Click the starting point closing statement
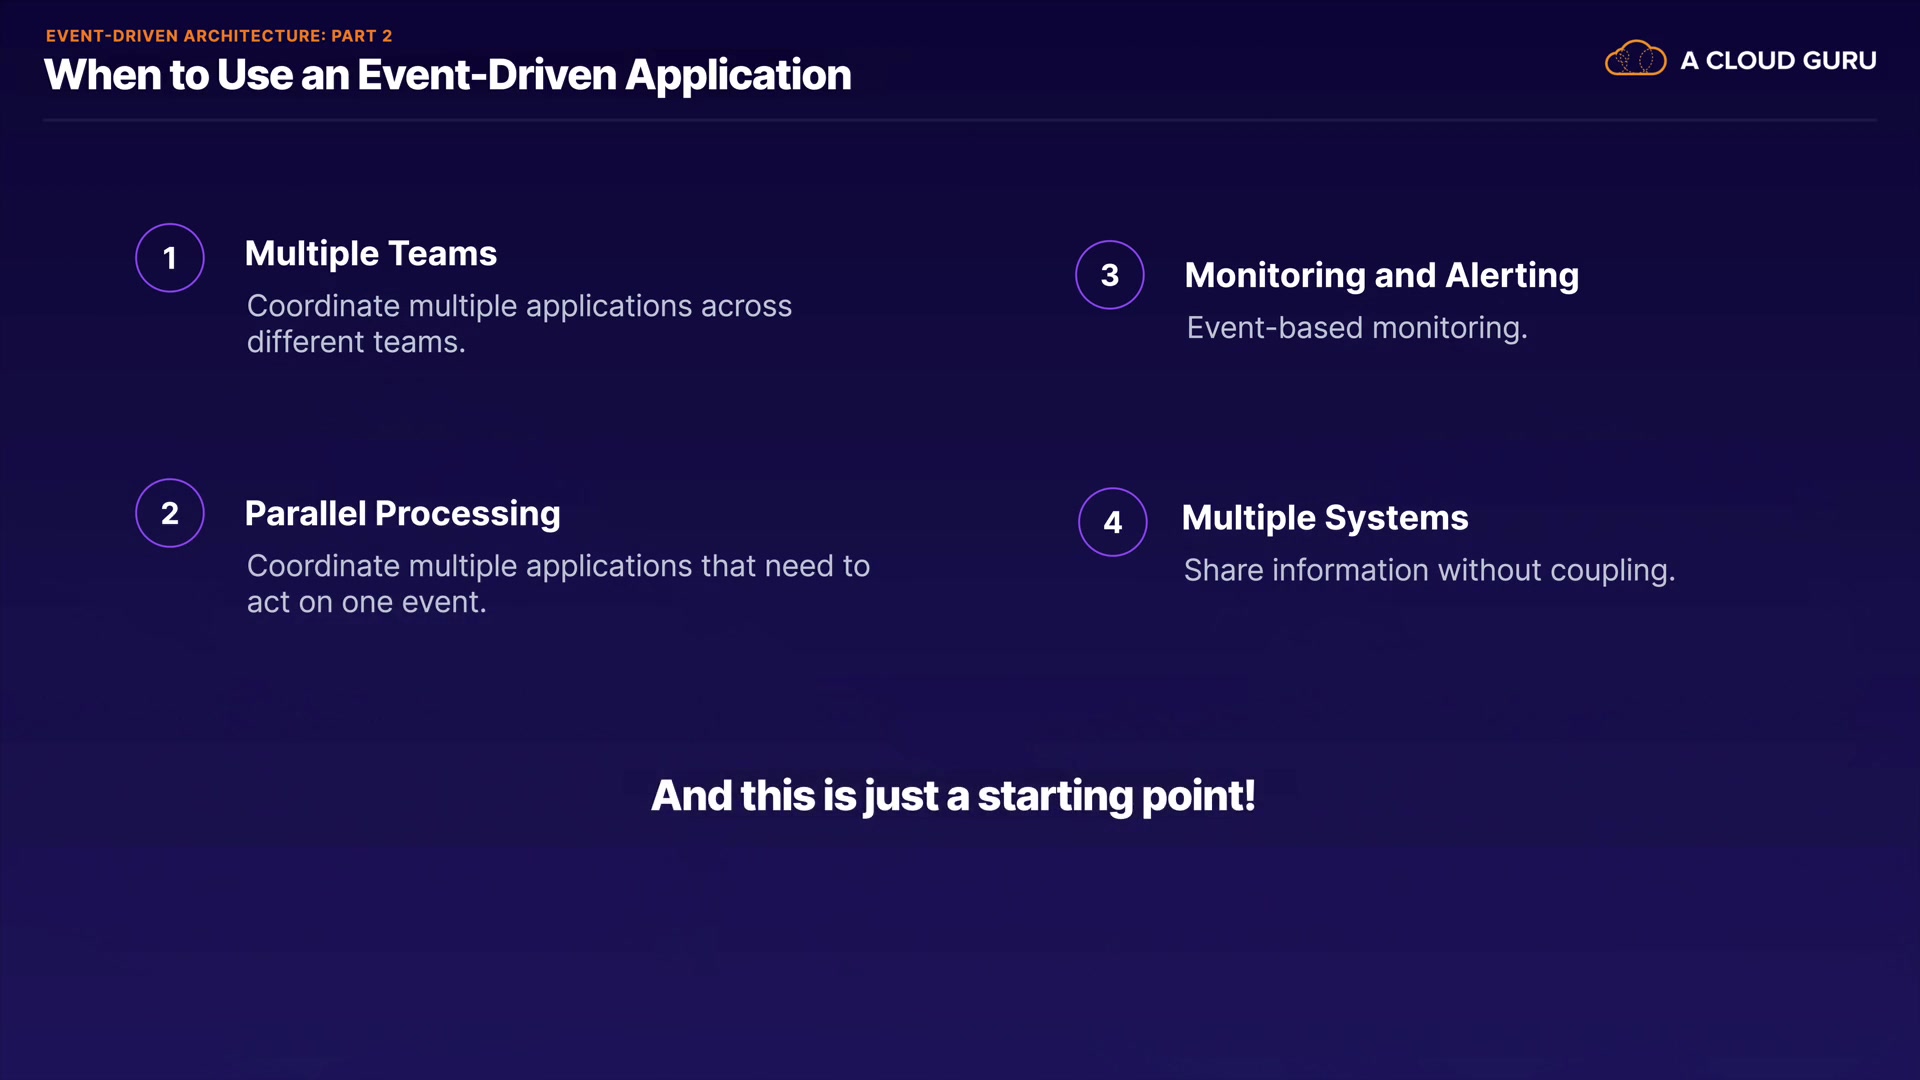 coord(953,796)
